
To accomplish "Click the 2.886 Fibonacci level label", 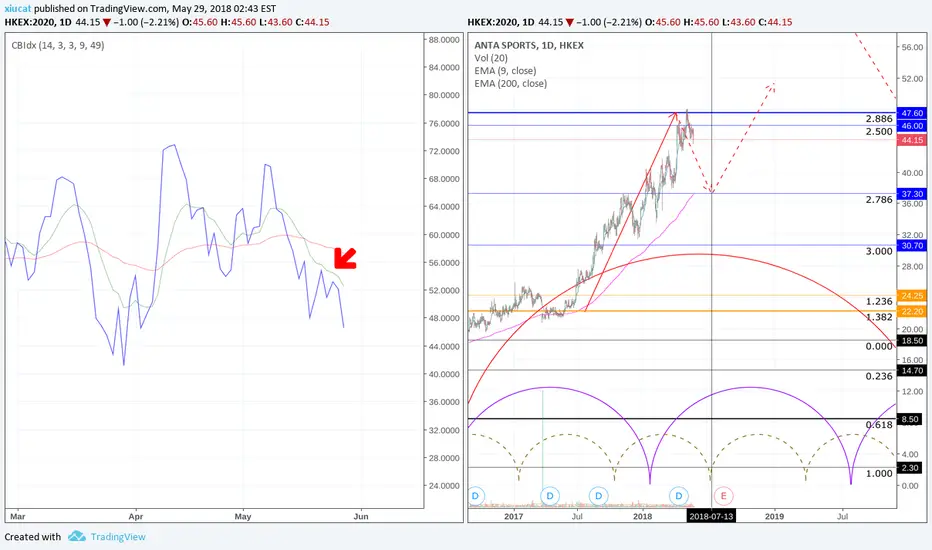I will [x=879, y=119].
